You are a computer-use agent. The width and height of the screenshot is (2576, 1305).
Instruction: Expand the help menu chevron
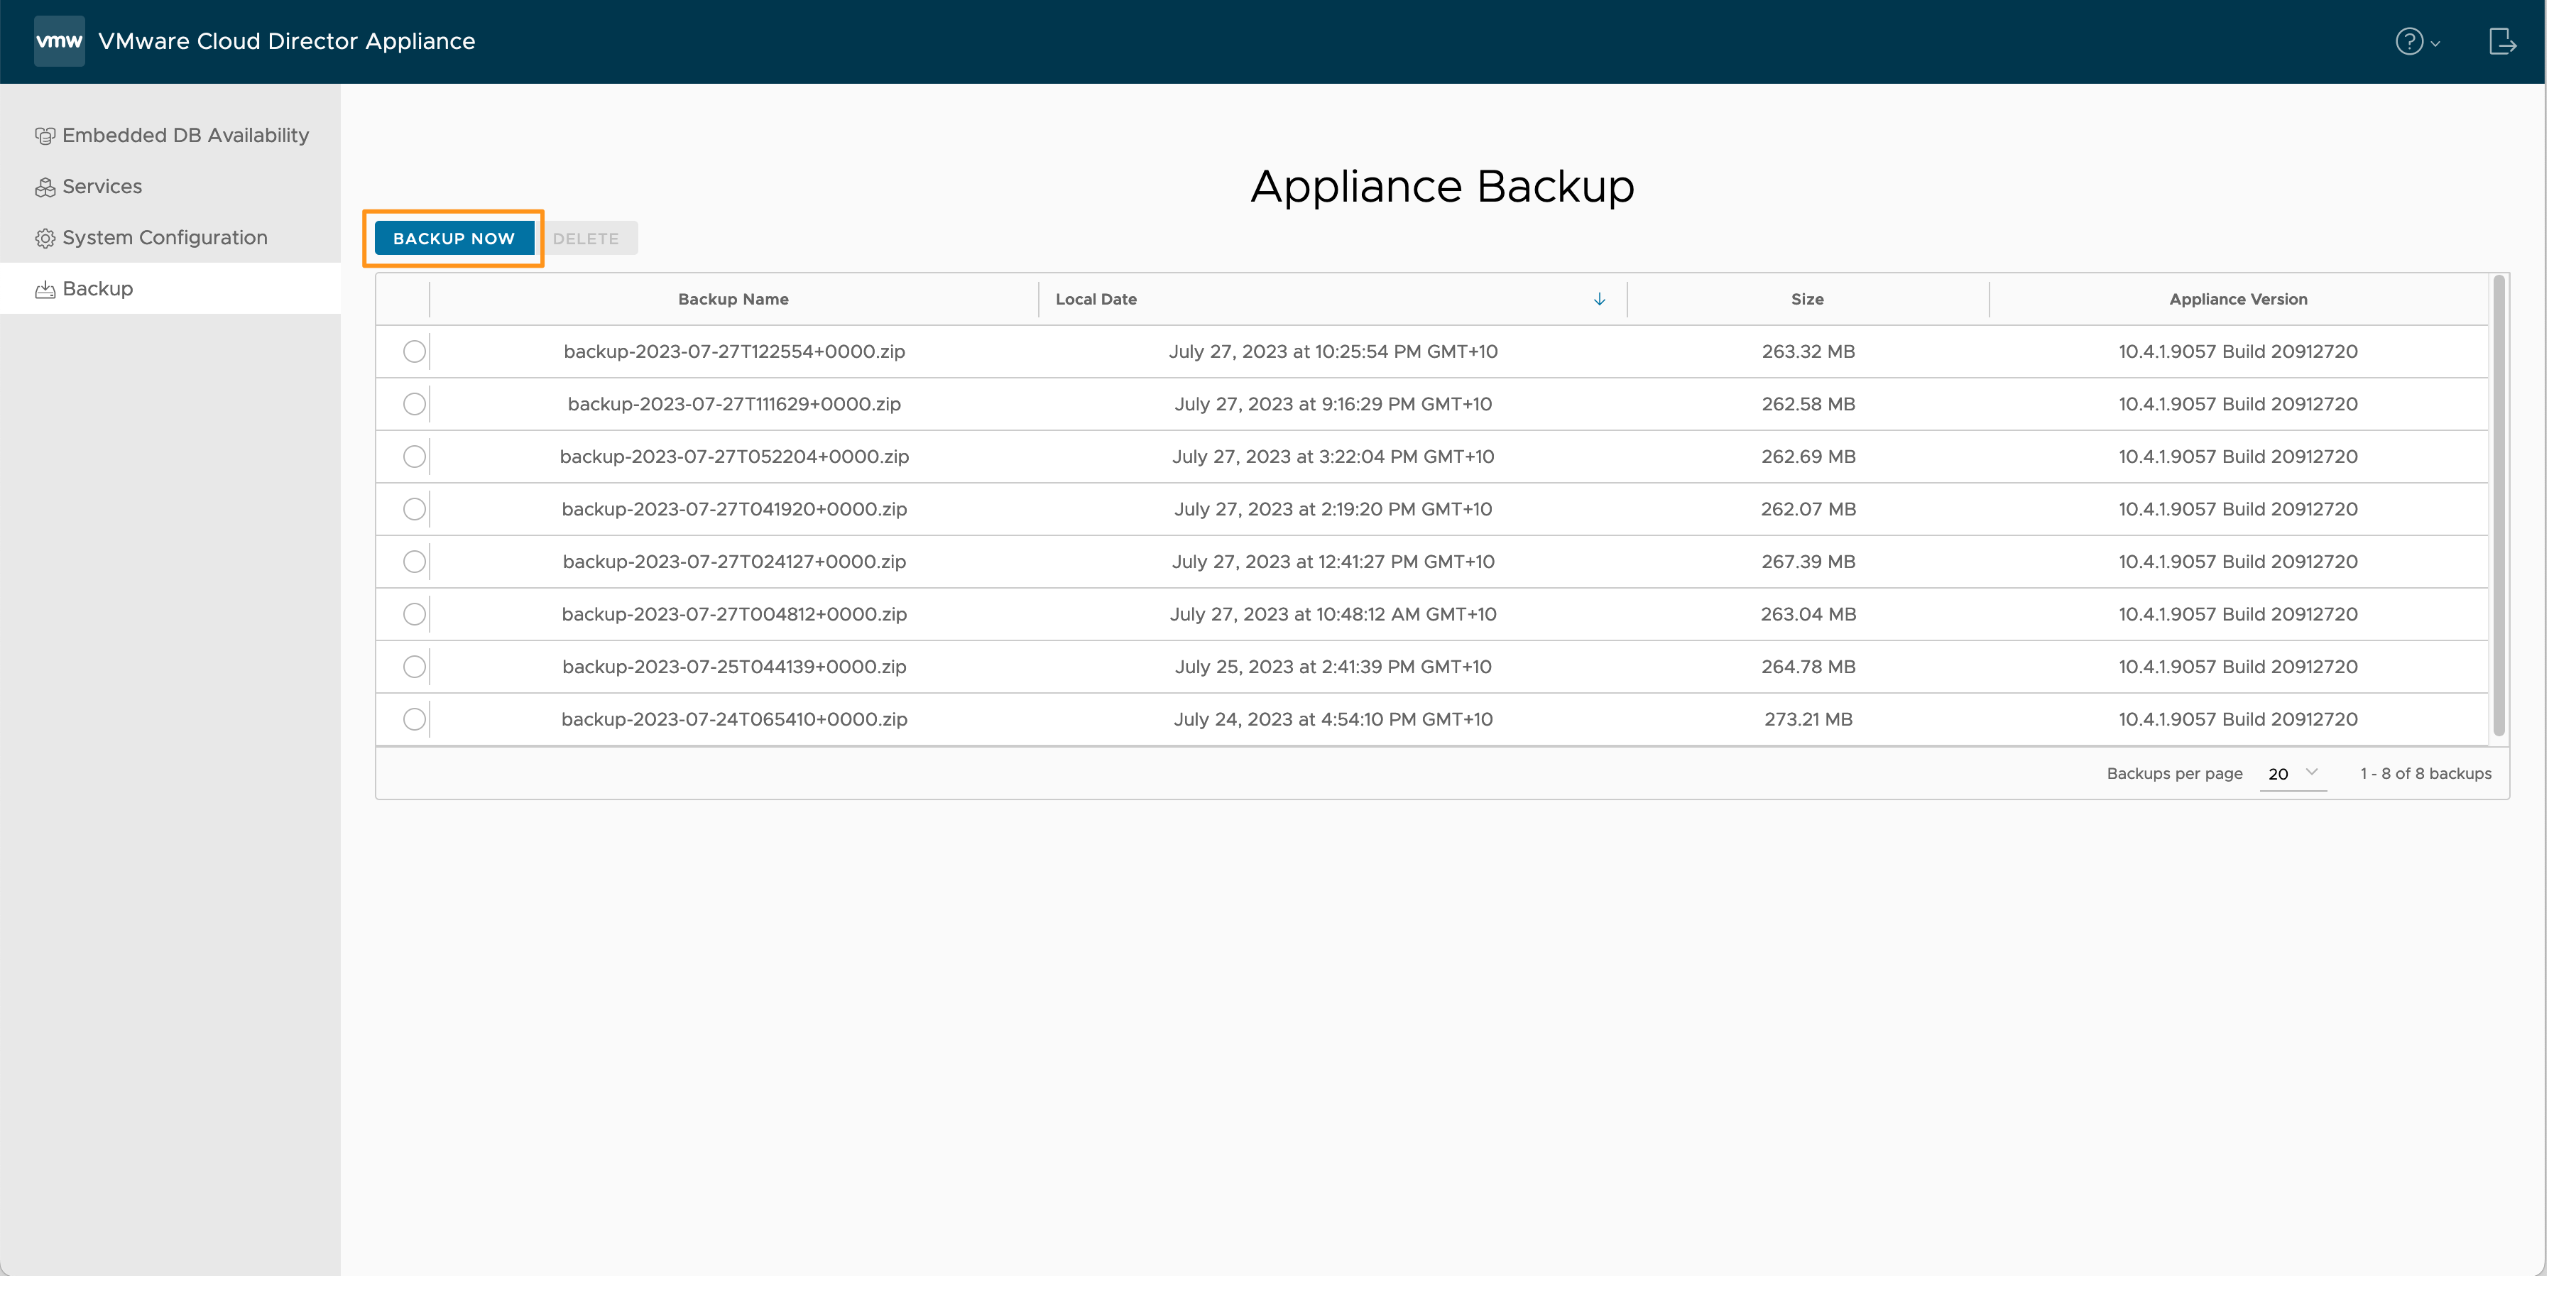pyautogui.click(x=2435, y=43)
